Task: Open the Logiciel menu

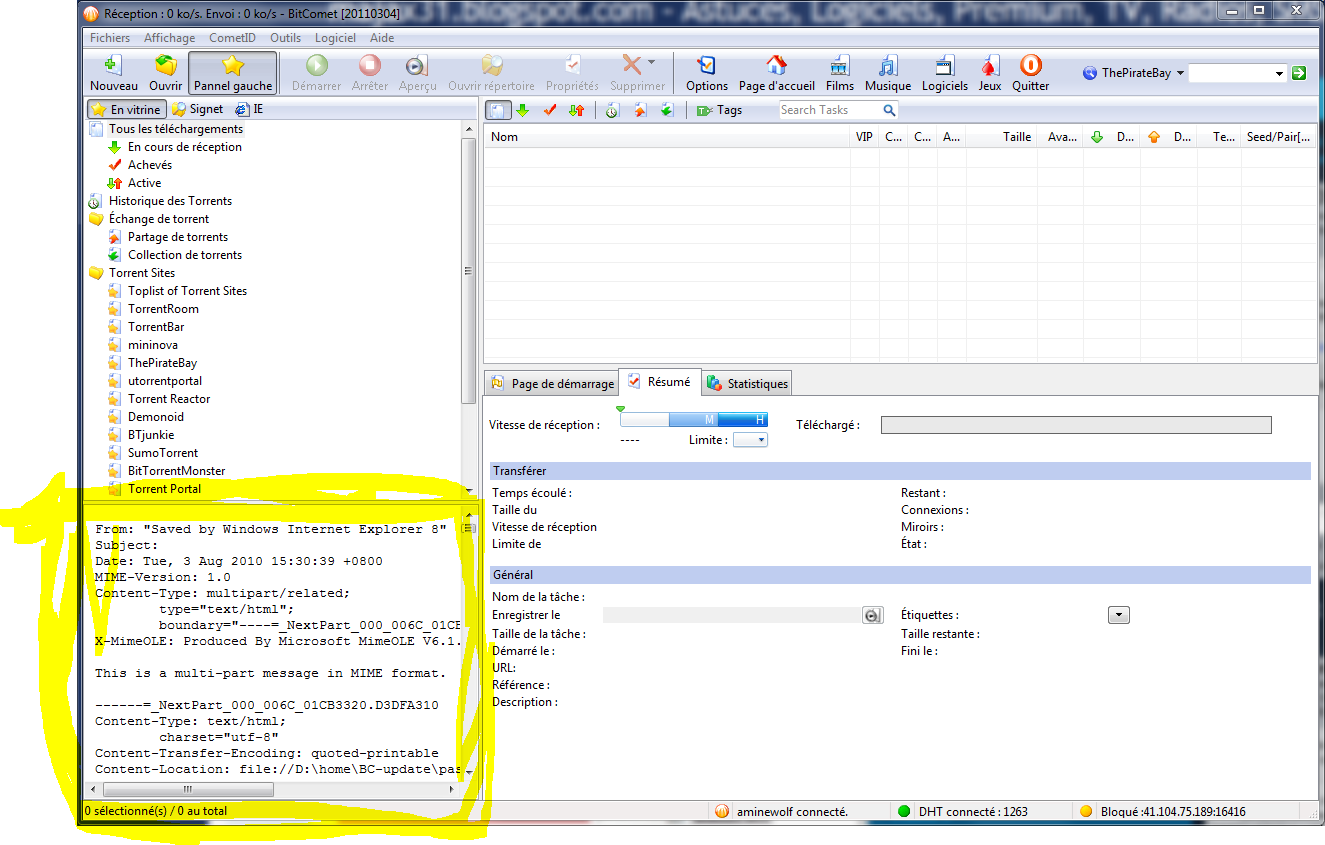Action: pos(335,38)
